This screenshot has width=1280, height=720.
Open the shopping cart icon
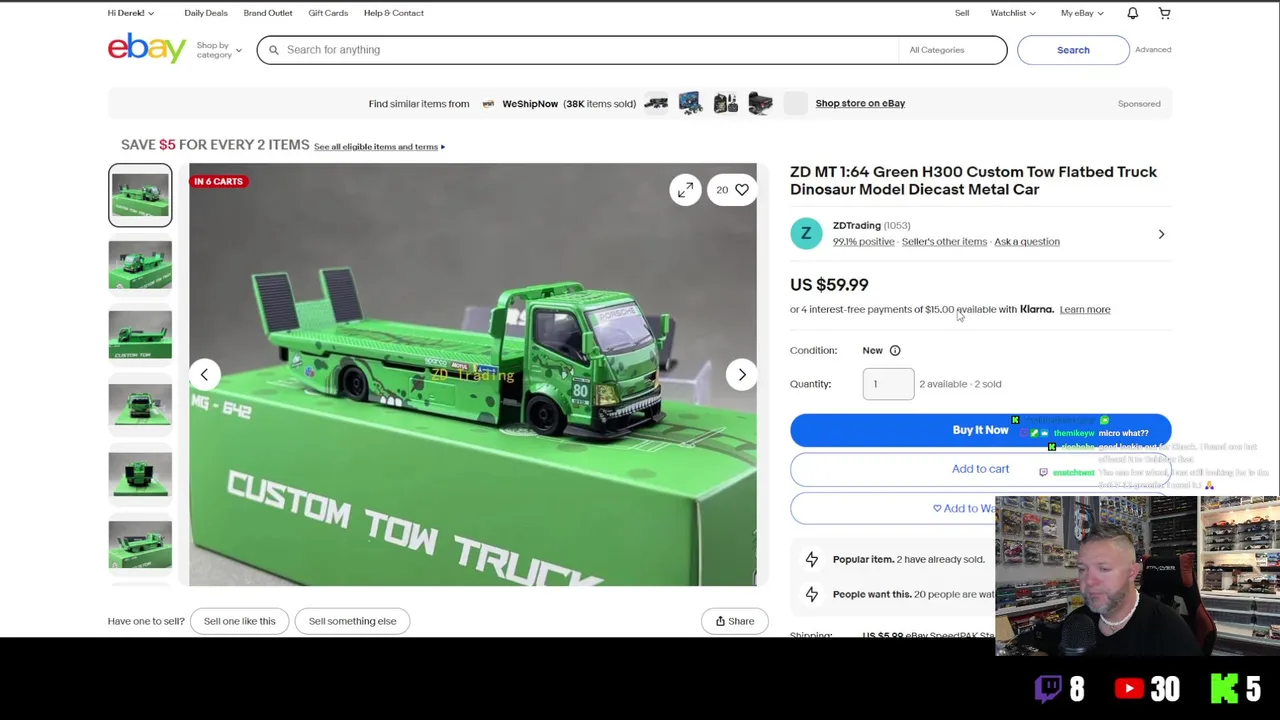1164,13
